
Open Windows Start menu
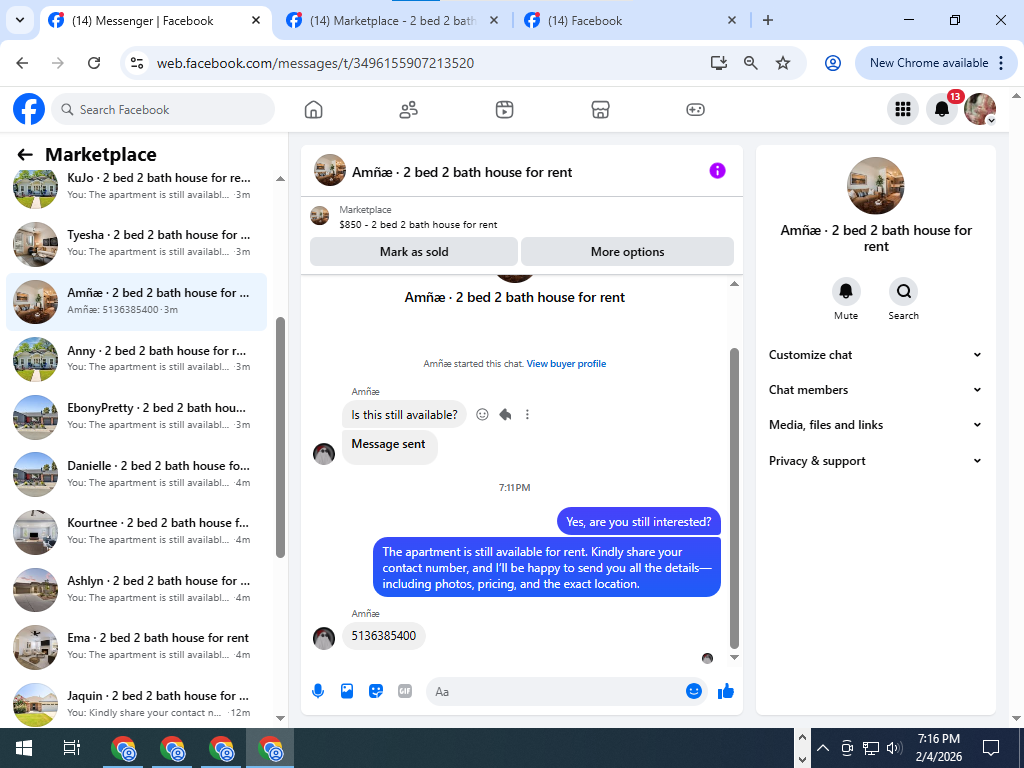click(24, 748)
